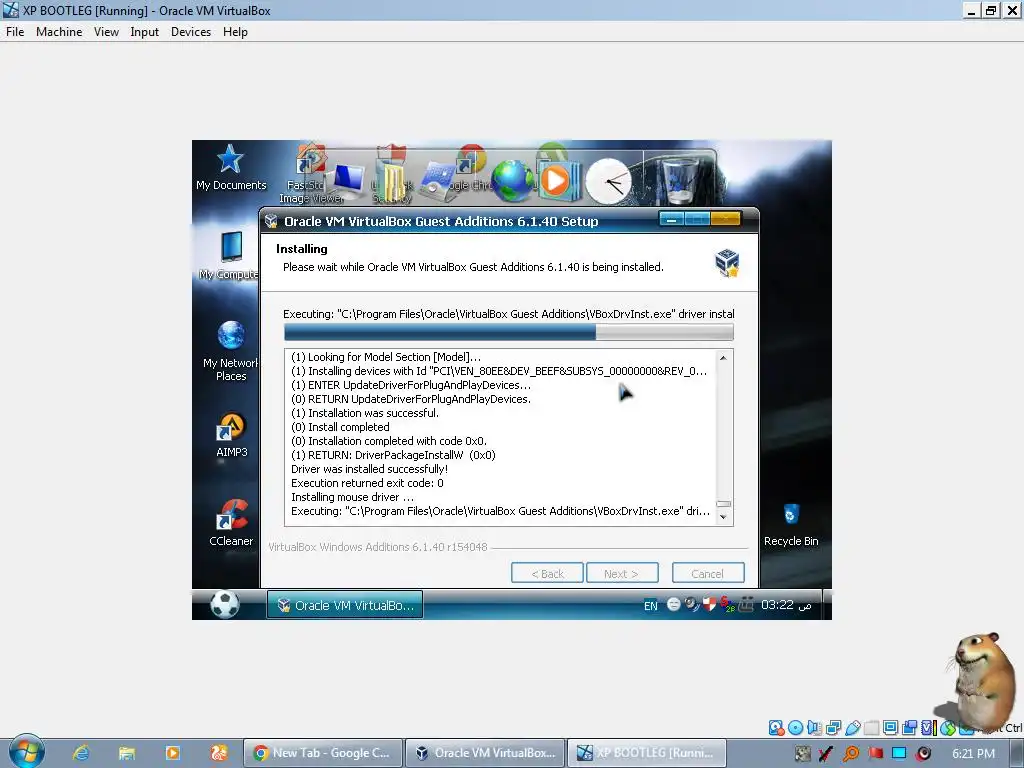The image size is (1024, 768).
Task: Click the optical drive status icon
Action: tap(795, 728)
